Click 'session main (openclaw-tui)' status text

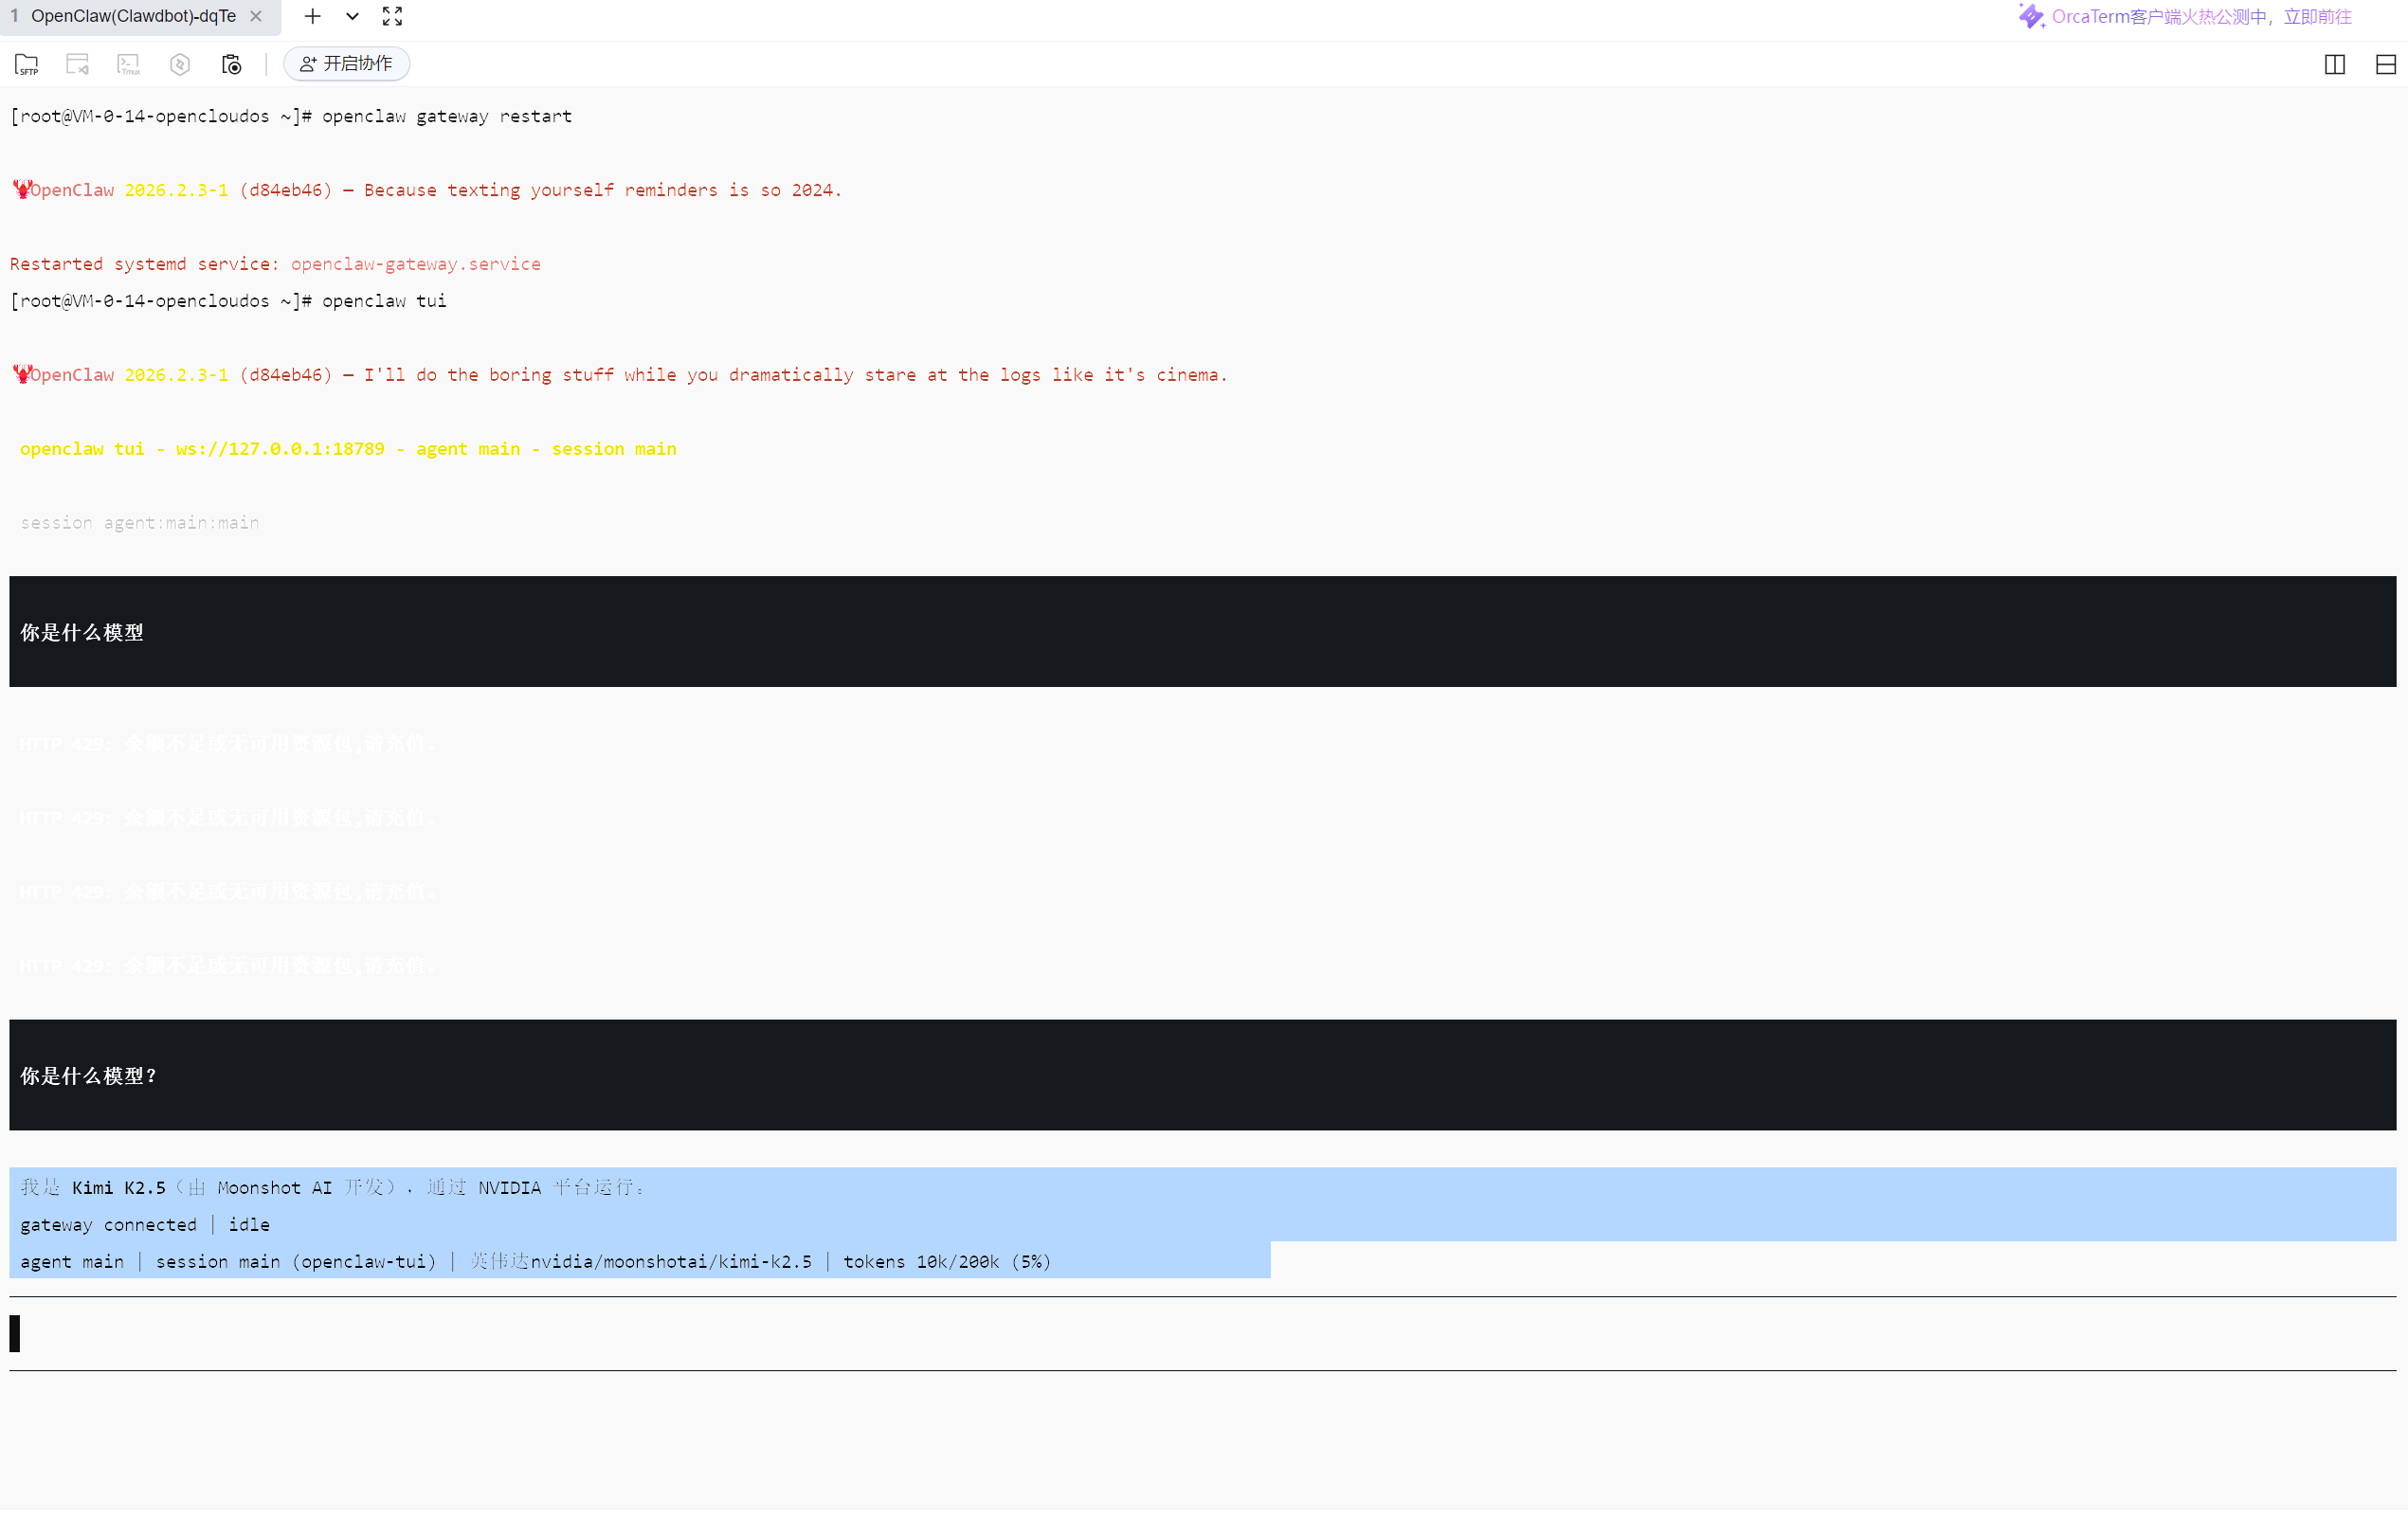296,1261
